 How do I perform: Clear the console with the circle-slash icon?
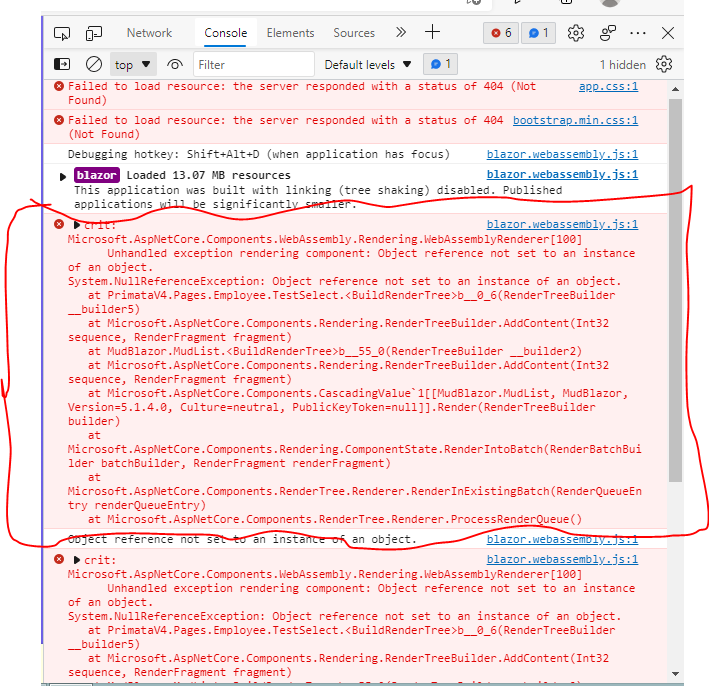click(94, 64)
